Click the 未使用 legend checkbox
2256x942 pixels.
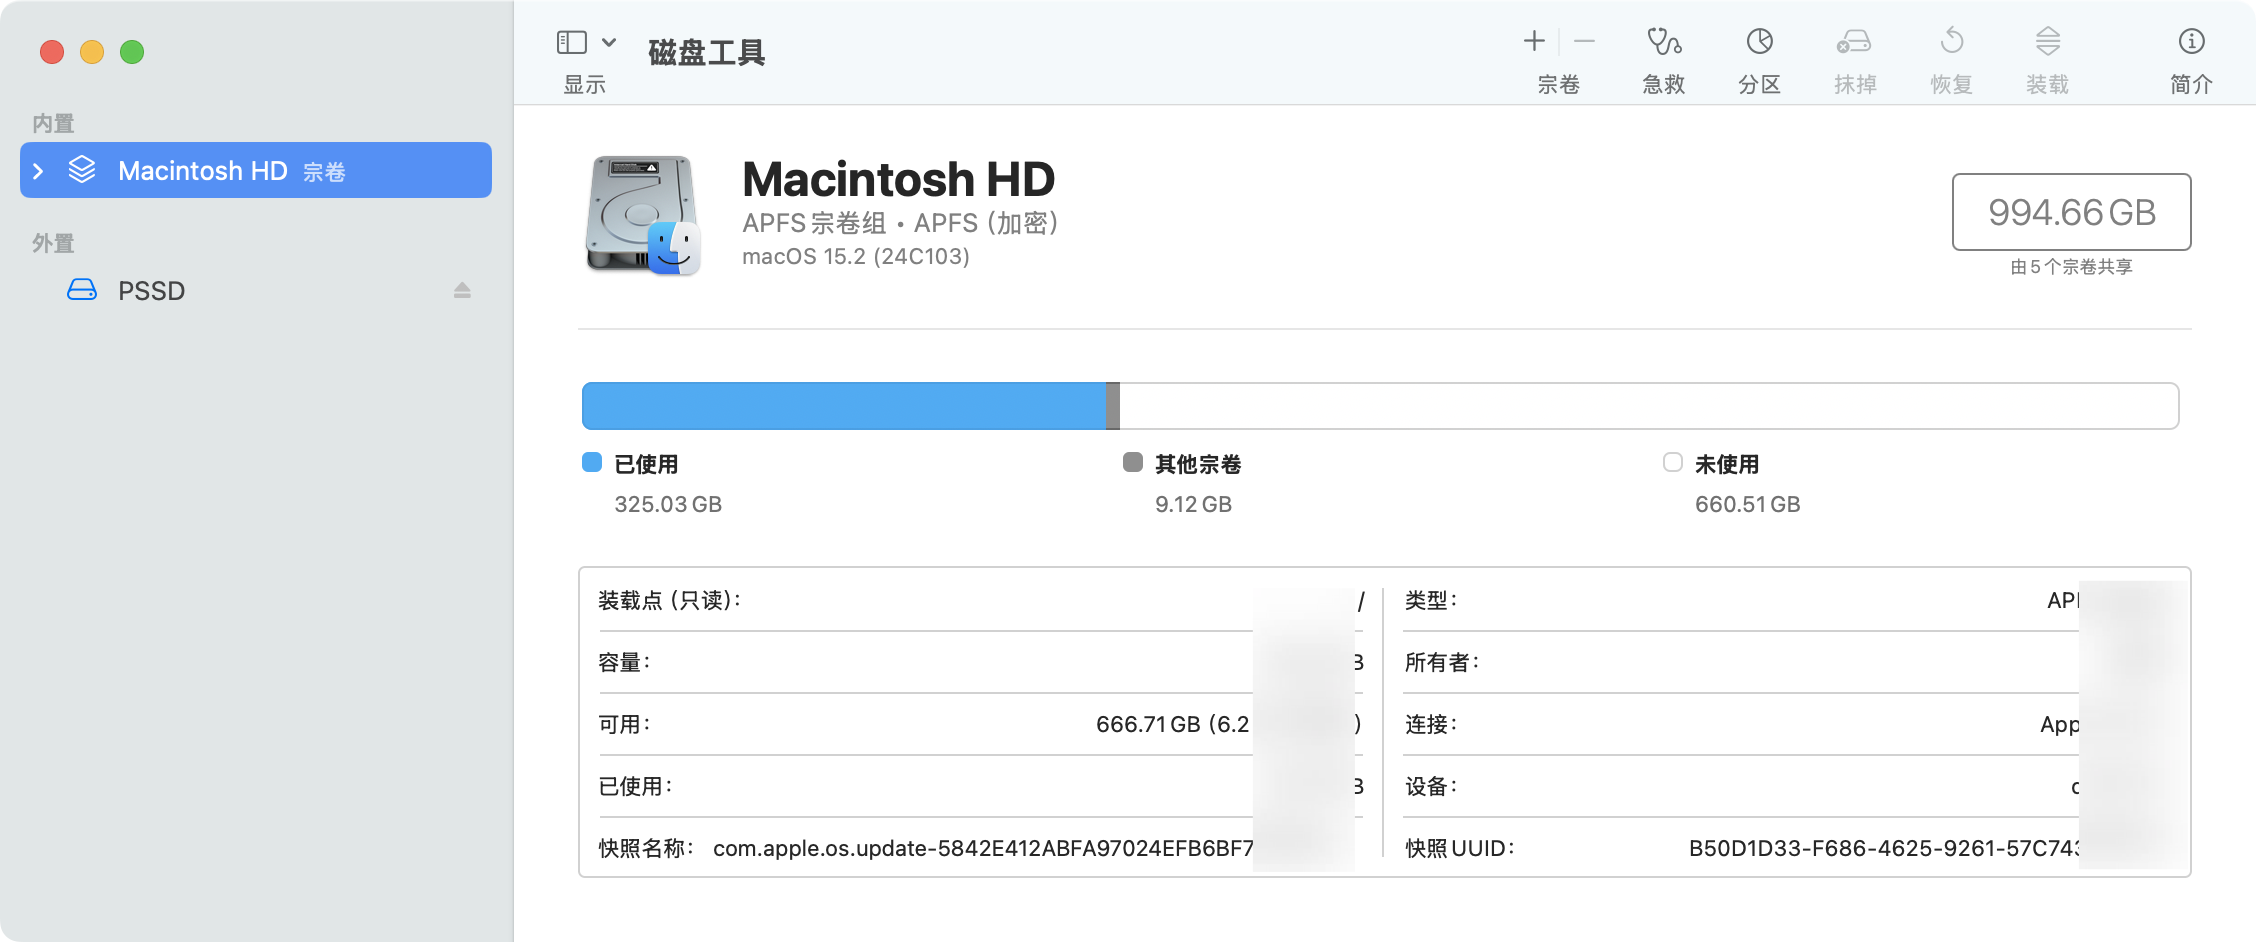[1671, 463]
